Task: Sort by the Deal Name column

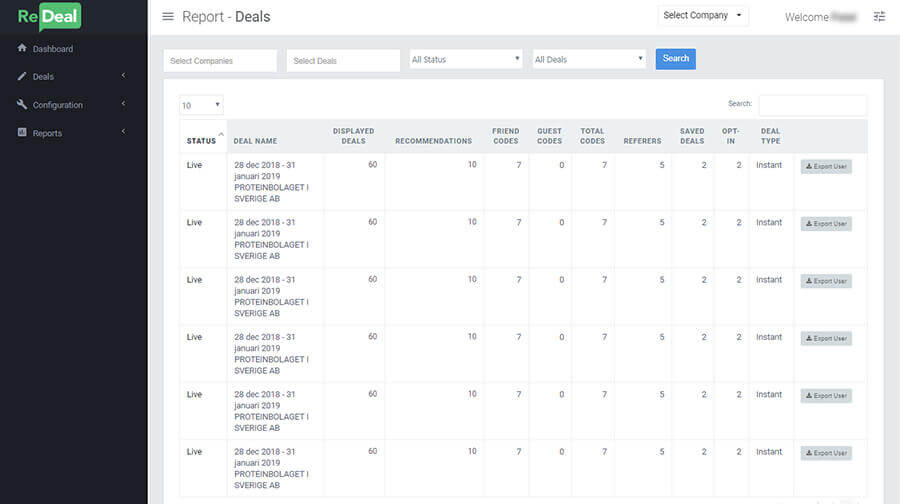Action: click(x=275, y=137)
